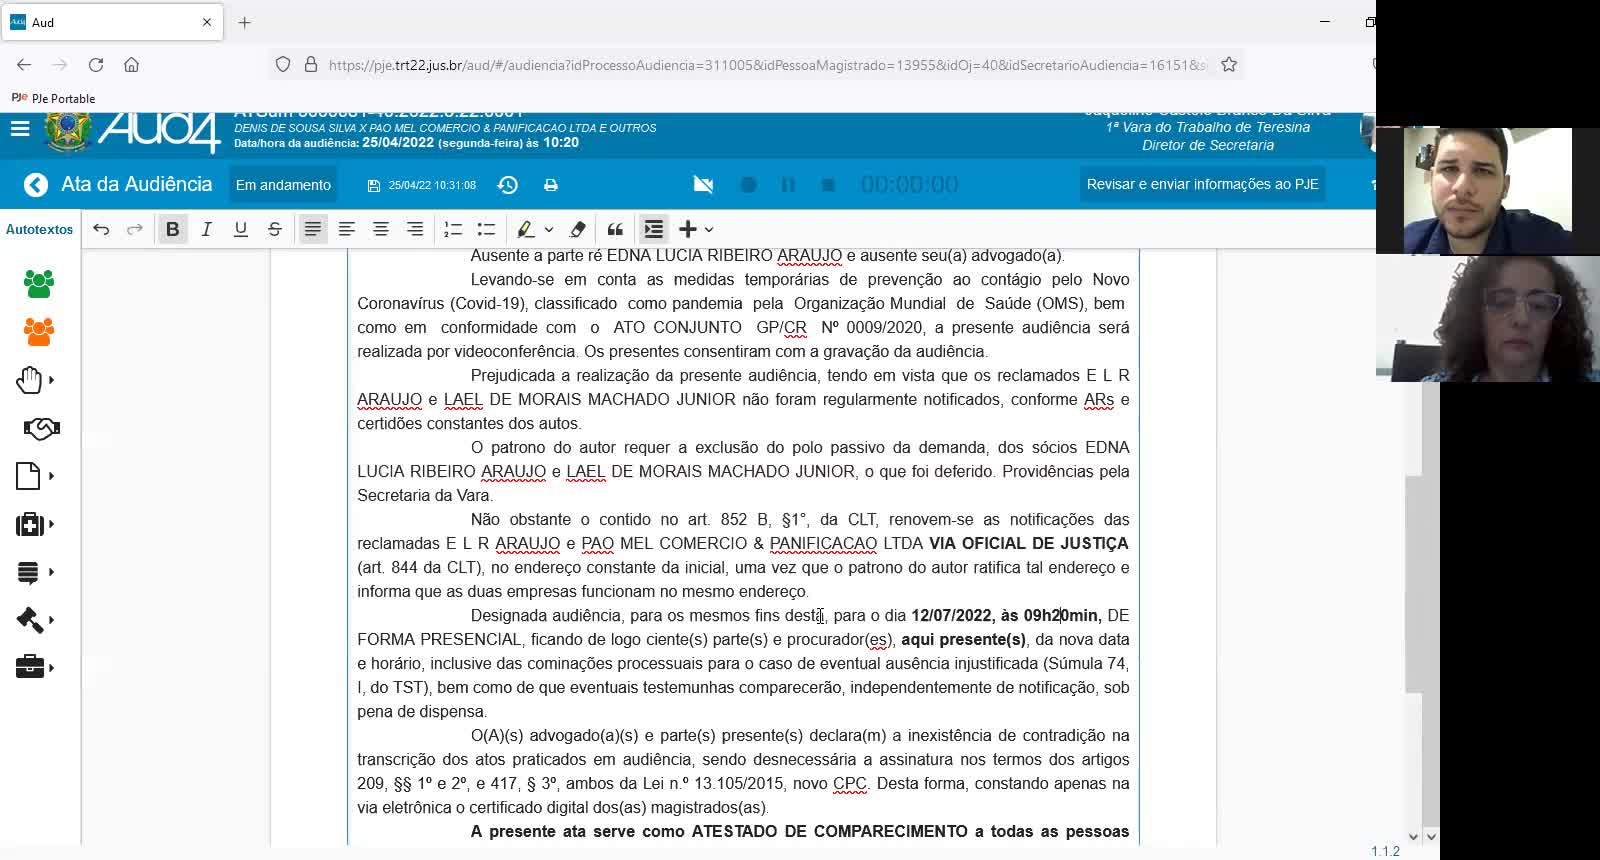Viewport: 1600px width, 860px height.
Task: Open the PJe Portable bookmark
Action: [x=53, y=98]
